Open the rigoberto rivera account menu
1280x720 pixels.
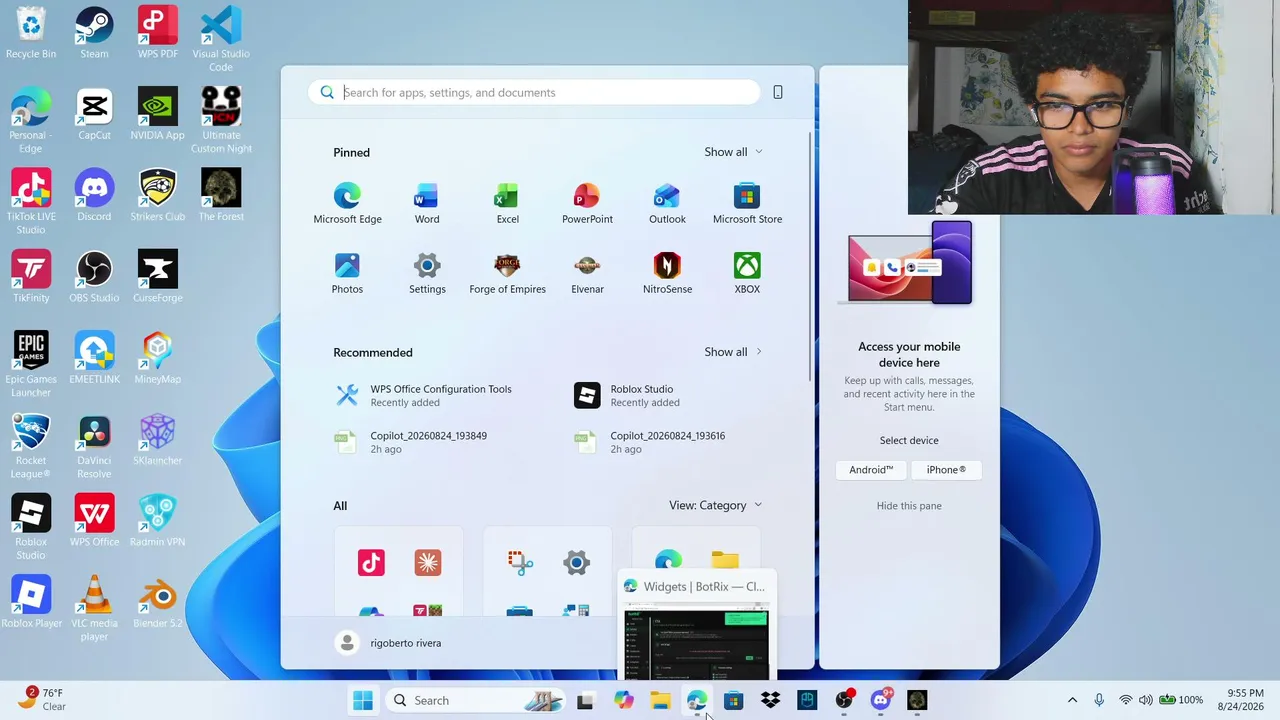point(390,643)
